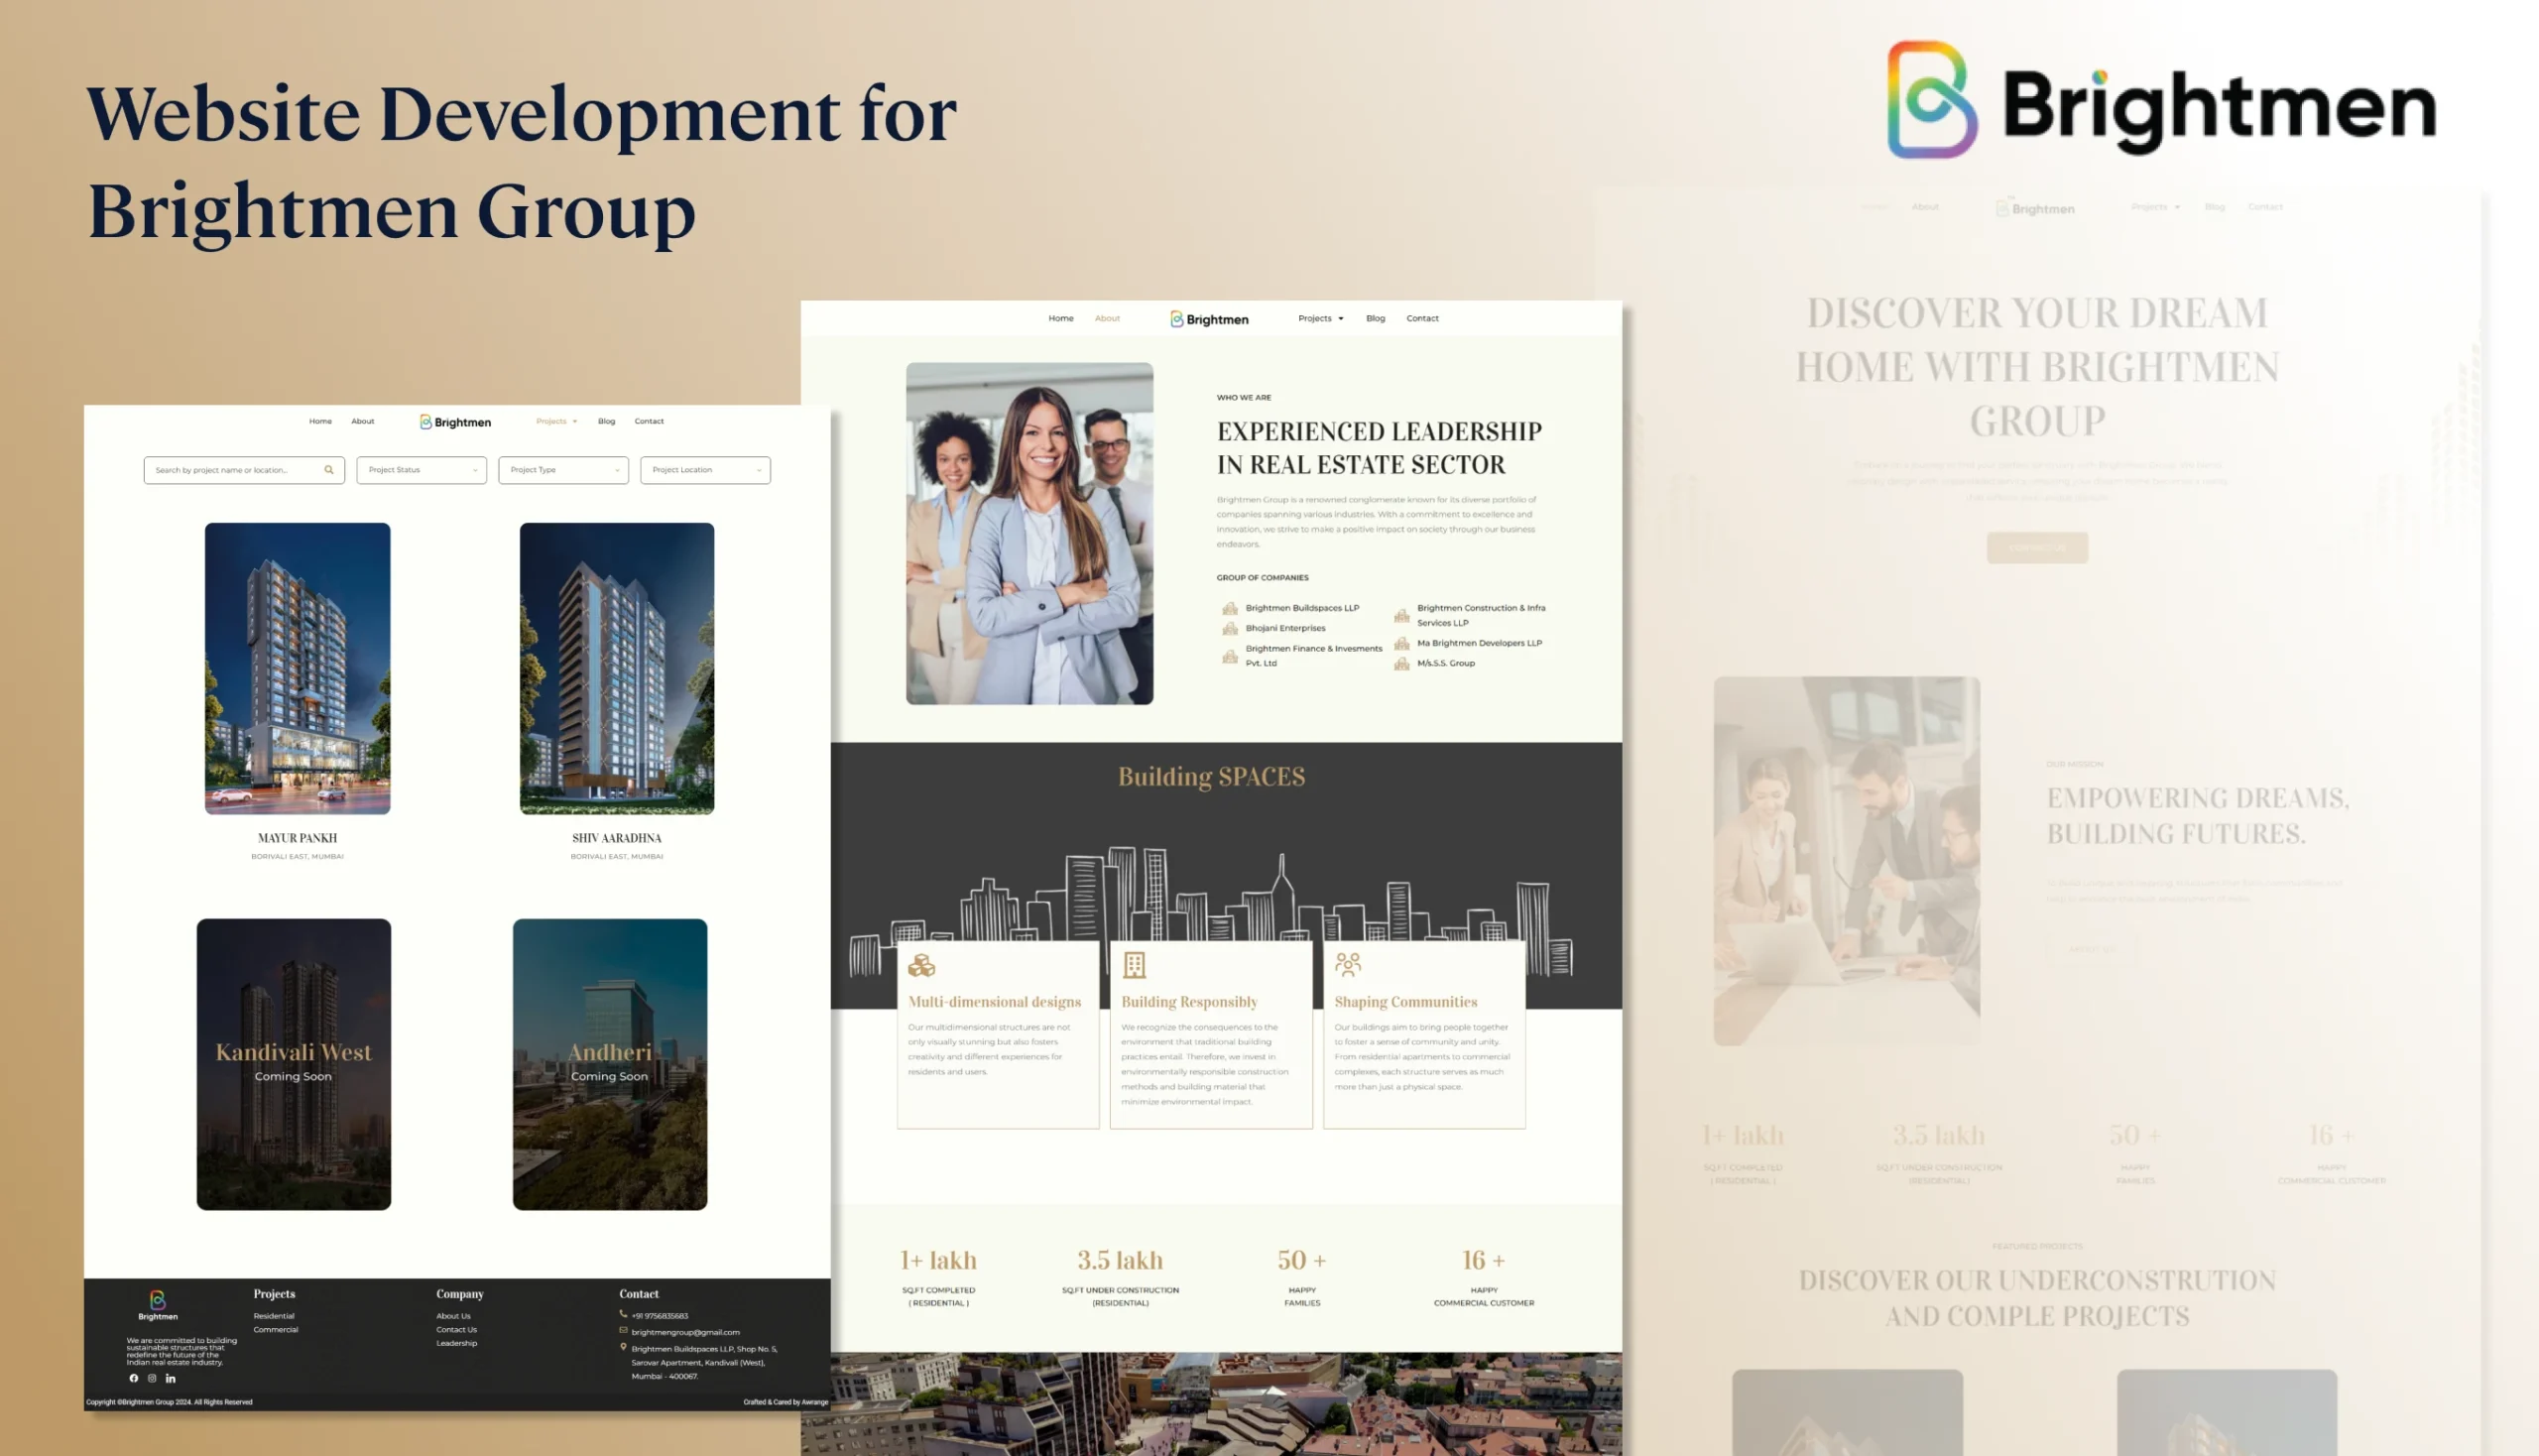Open the Project Status dropdown
Screen dimensions: 2539x1456
tap(422, 470)
